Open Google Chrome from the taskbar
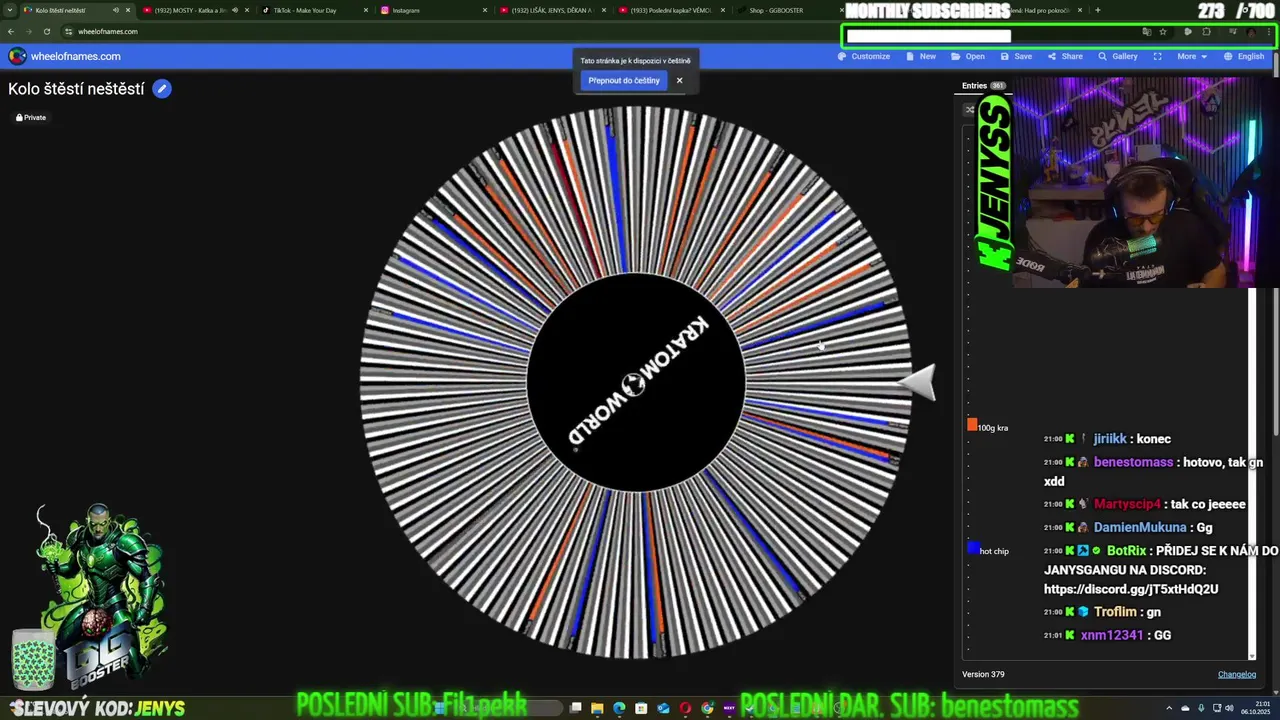Image resolution: width=1280 pixels, height=720 pixels. (x=707, y=708)
